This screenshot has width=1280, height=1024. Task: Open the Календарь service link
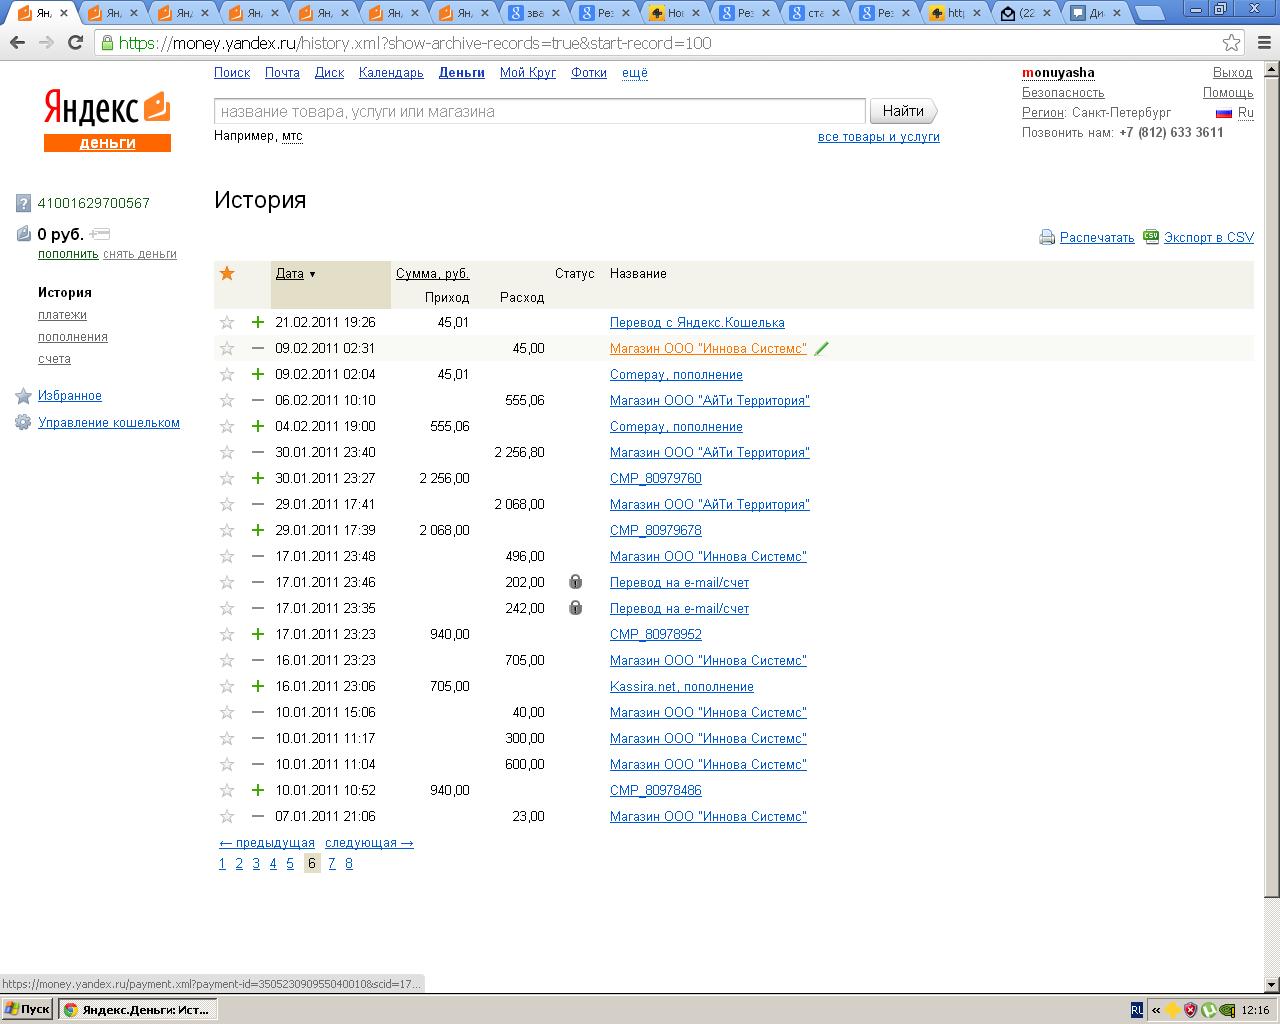(x=391, y=73)
